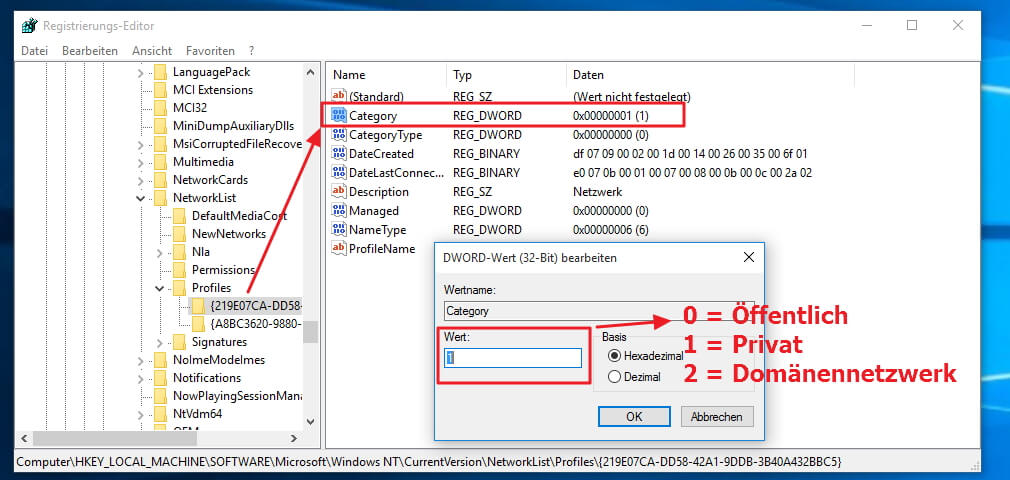Expand the NetworkCards tree node
Image resolution: width=1010 pixels, height=480 pixels.
[141, 180]
